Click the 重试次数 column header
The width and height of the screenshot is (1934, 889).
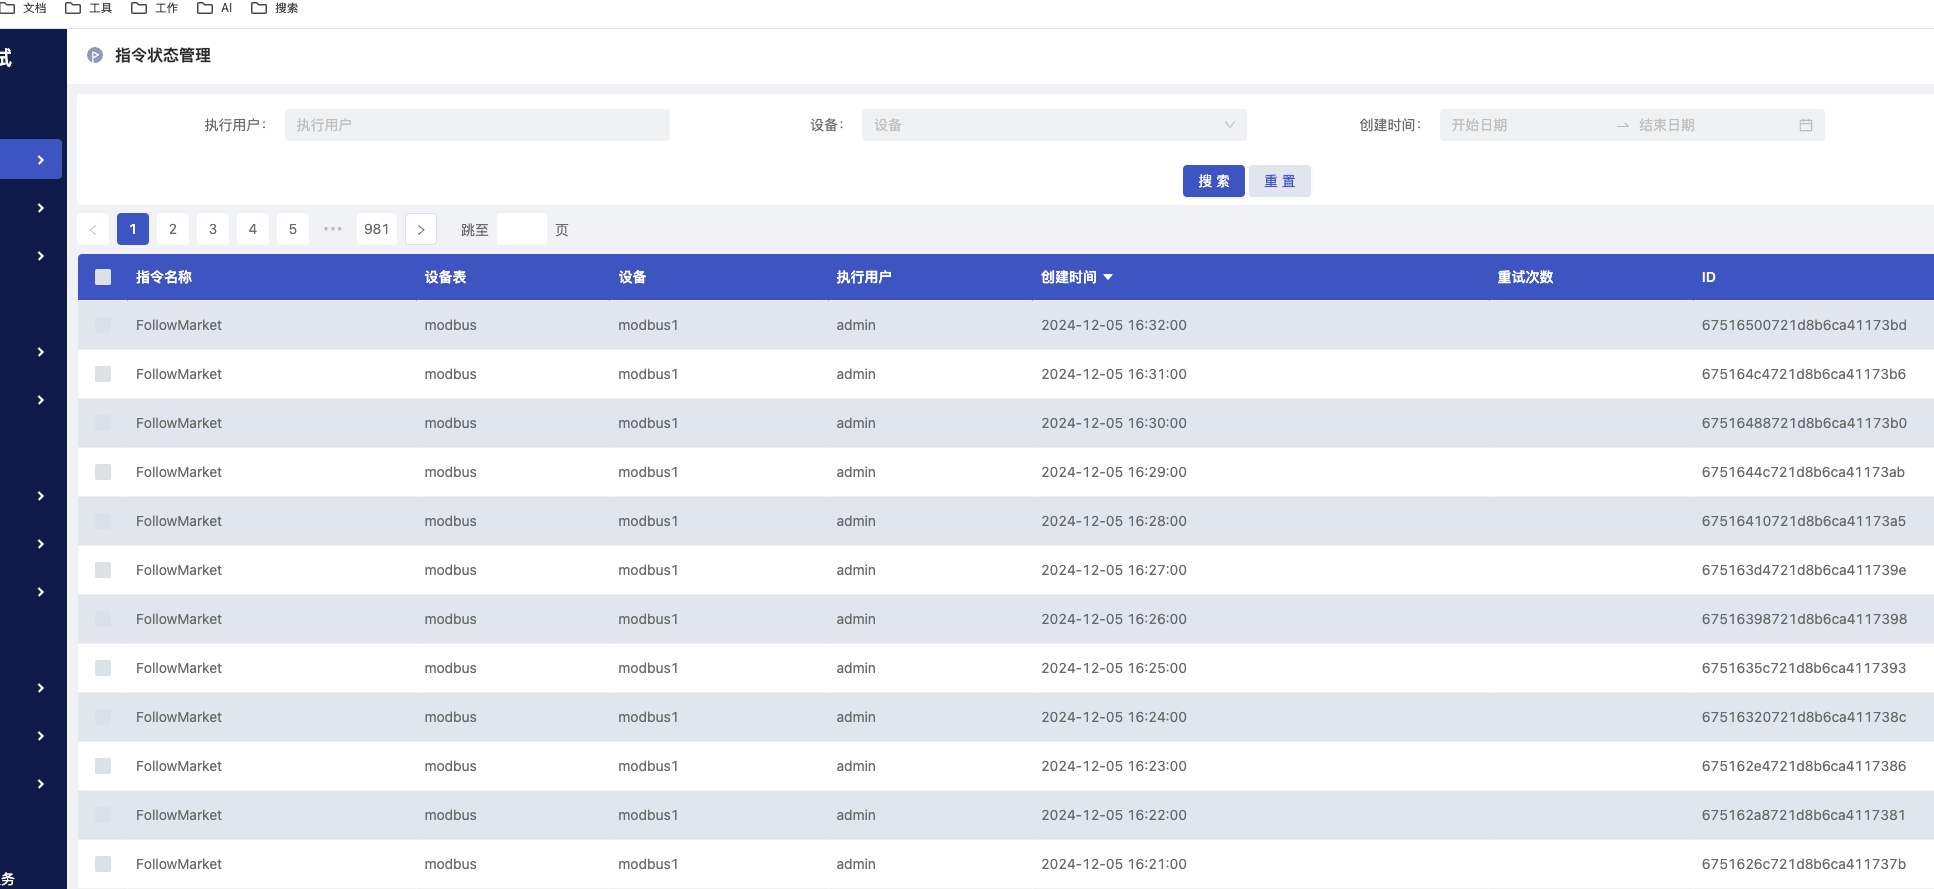pos(1525,277)
